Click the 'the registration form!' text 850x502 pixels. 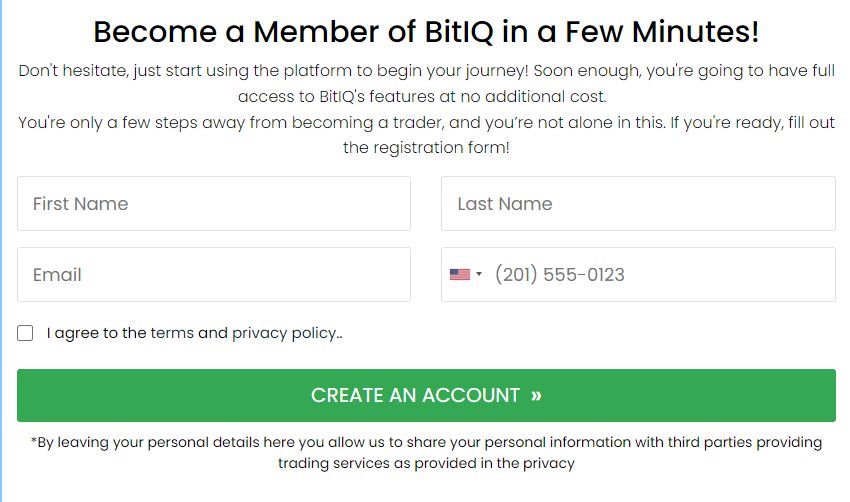(x=426, y=147)
